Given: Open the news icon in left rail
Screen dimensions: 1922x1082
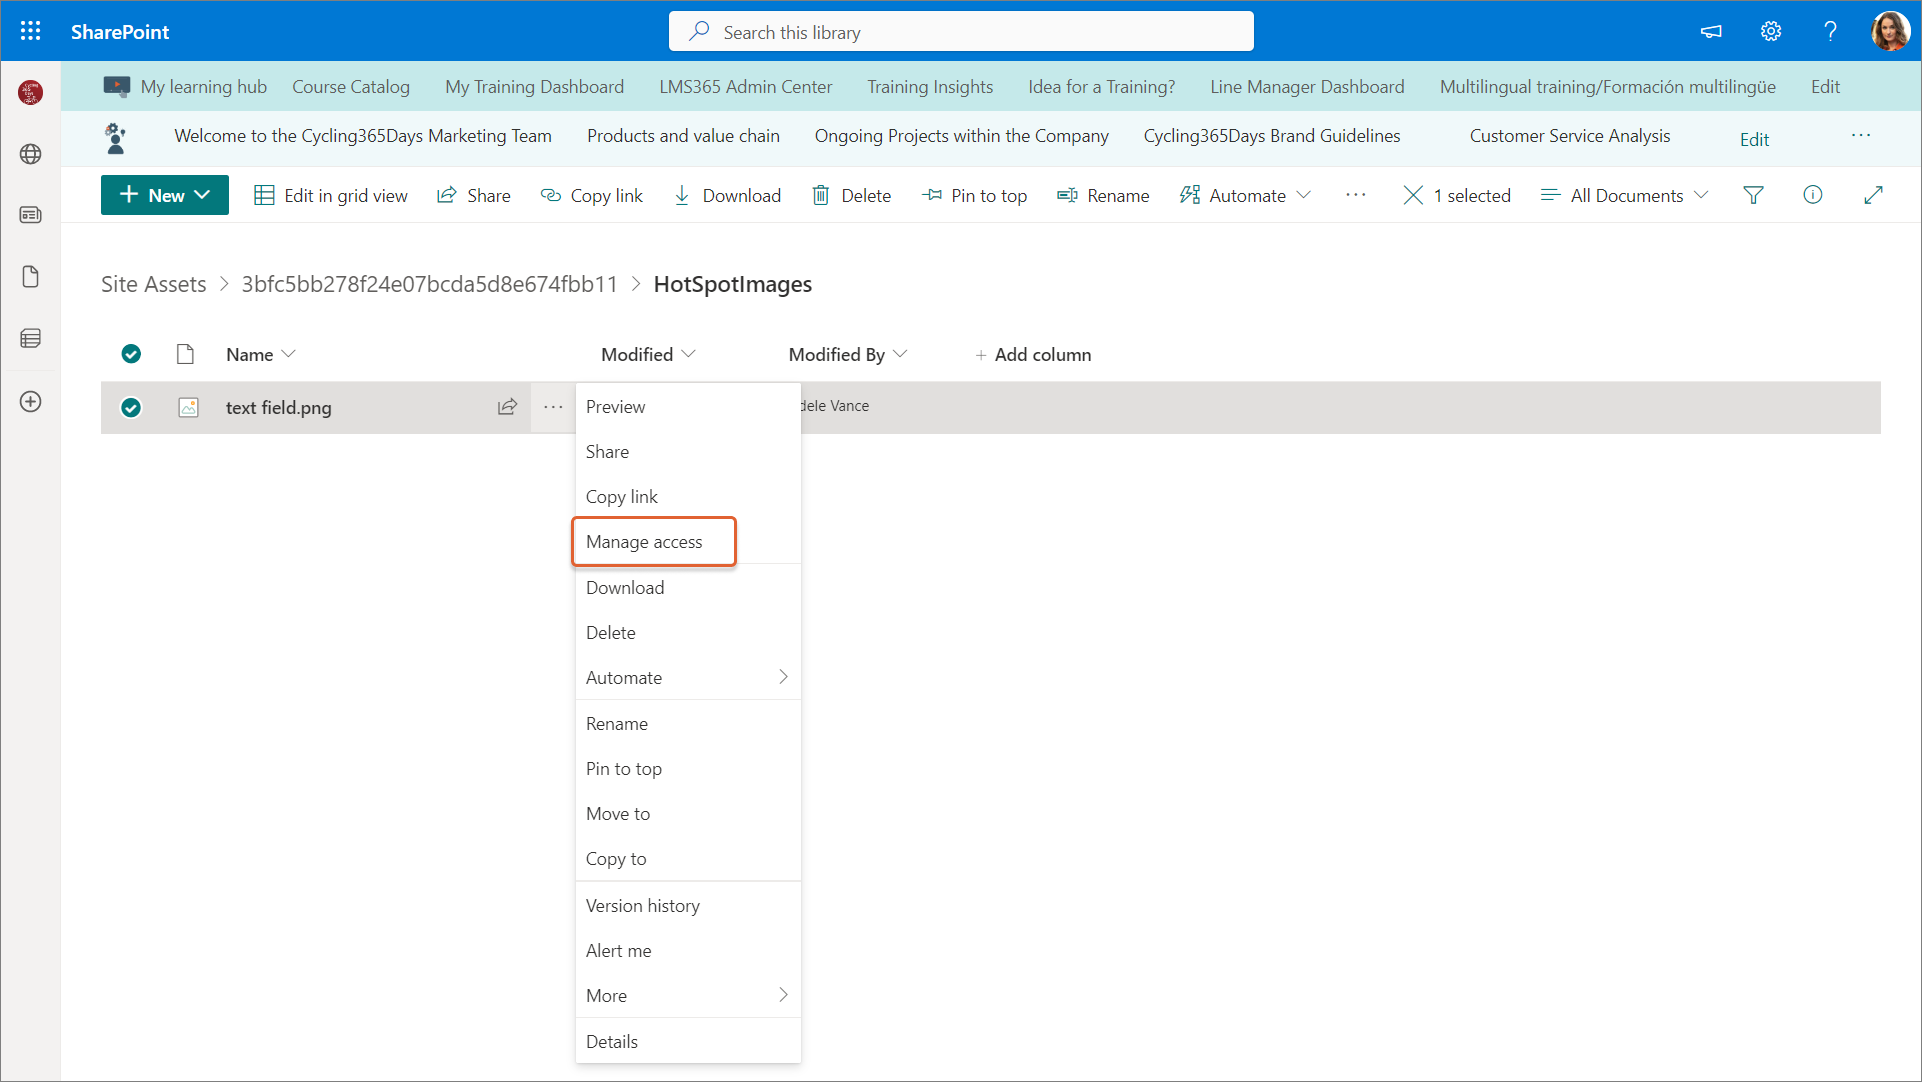Looking at the screenshot, I should tap(31, 215).
